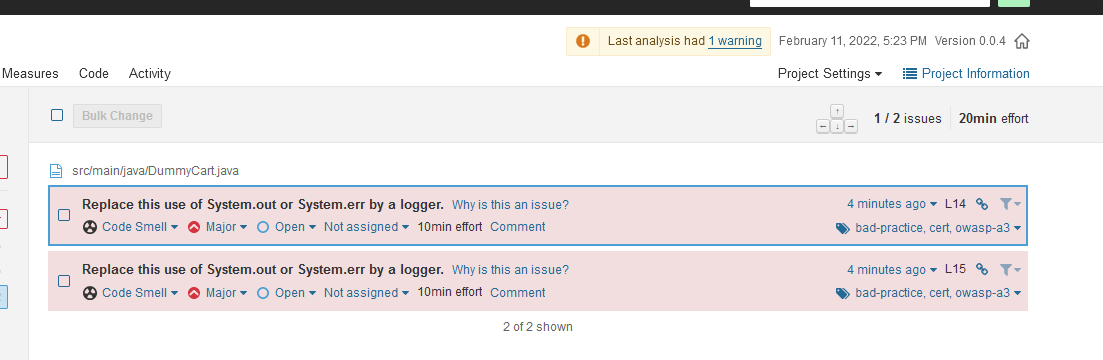Click the DummyCart.java file icon
This screenshot has height=360, width=1103.
pos(56,171)
